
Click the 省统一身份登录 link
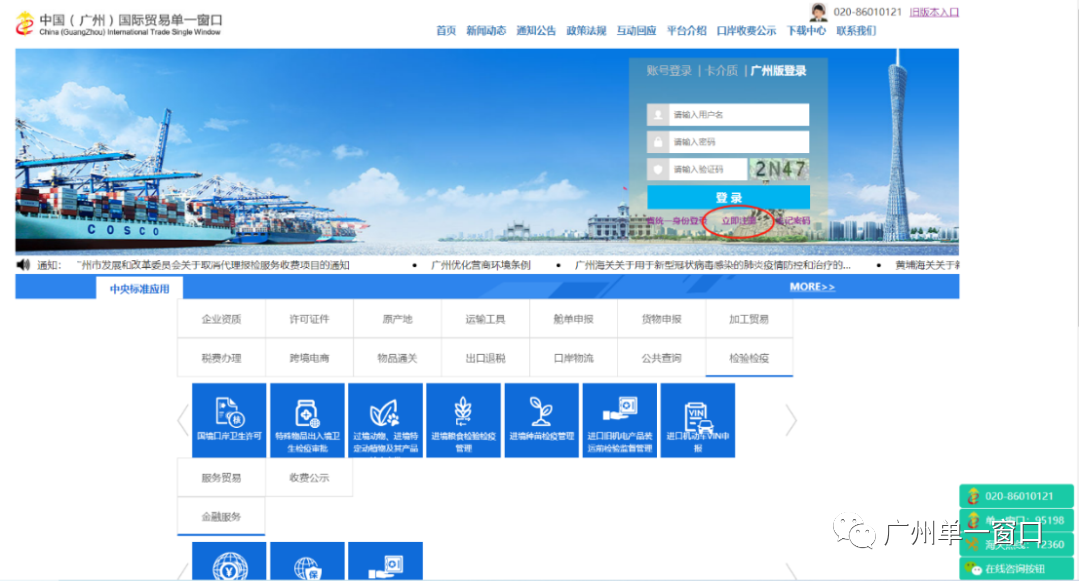(676, 221)
